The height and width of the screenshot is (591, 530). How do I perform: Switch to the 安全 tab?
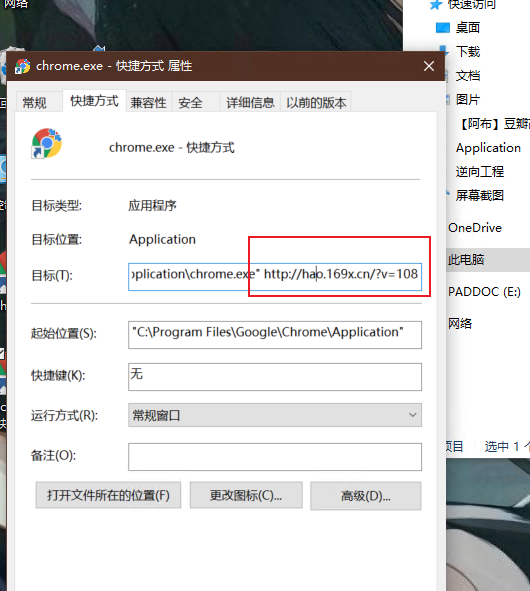[190, 103]
